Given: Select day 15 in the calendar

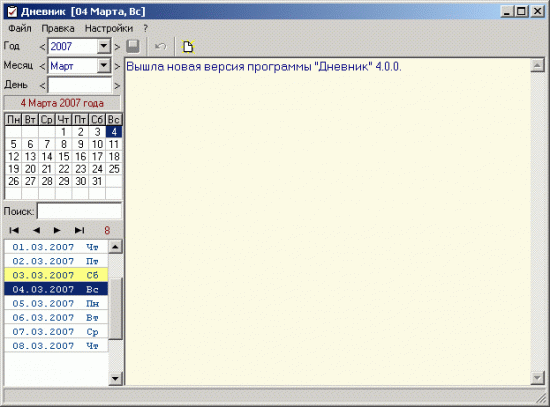Looking at the screenshot, I should pyautogui.click(x=64, y=156).
